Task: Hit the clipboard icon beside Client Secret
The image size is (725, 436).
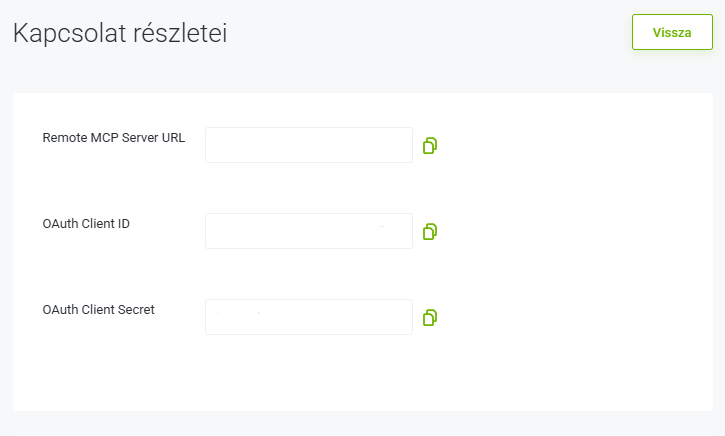Action: pos(430,318)
